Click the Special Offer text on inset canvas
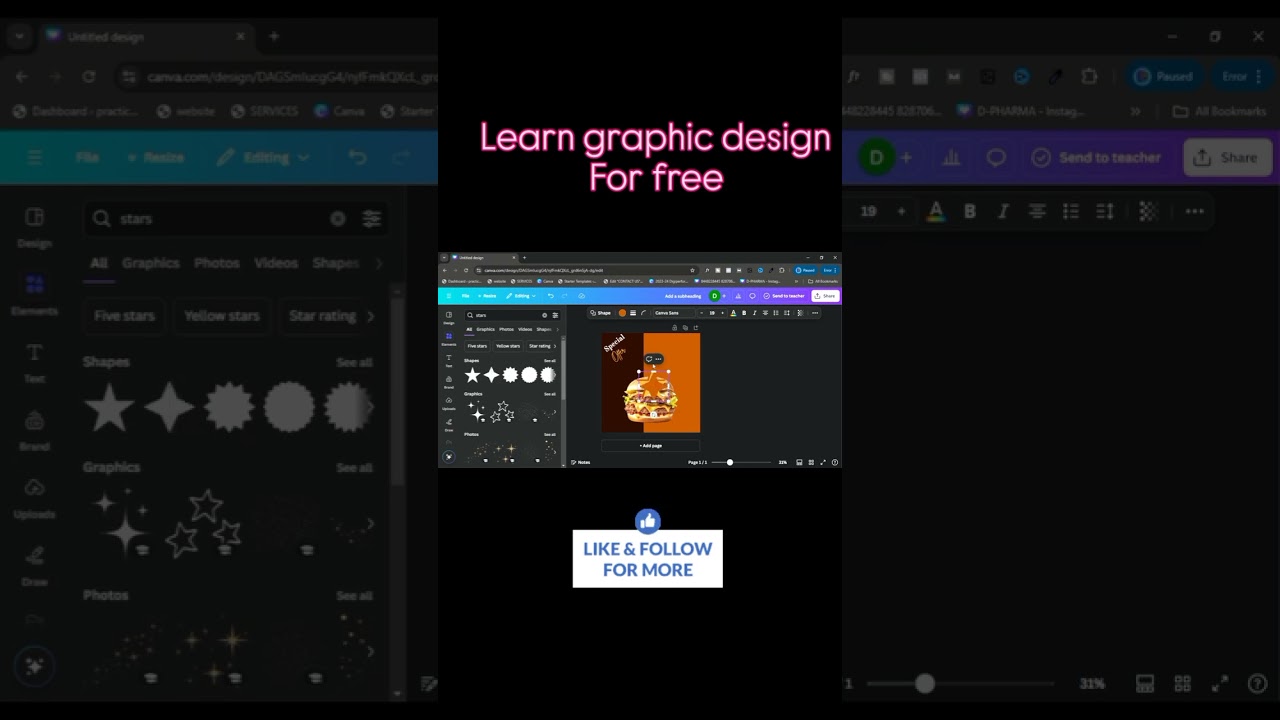 [x=615, y=347]
